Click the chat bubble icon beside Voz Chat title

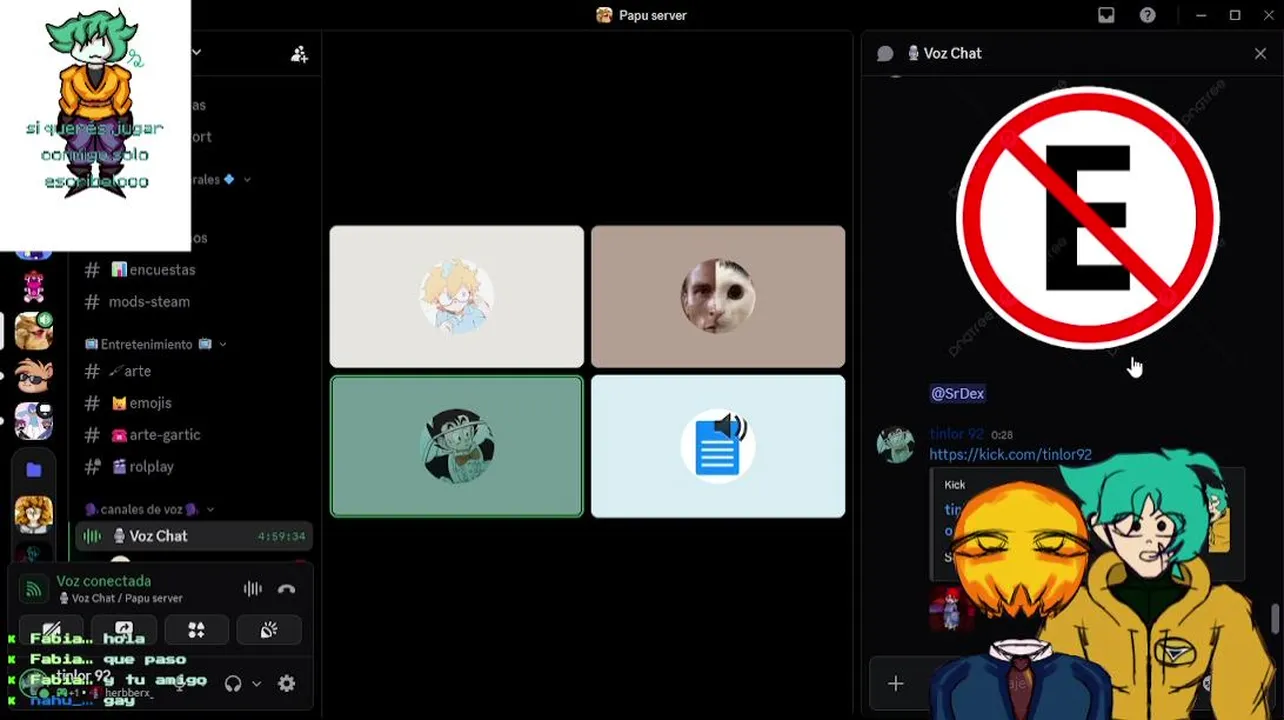[x=885, y=54]
